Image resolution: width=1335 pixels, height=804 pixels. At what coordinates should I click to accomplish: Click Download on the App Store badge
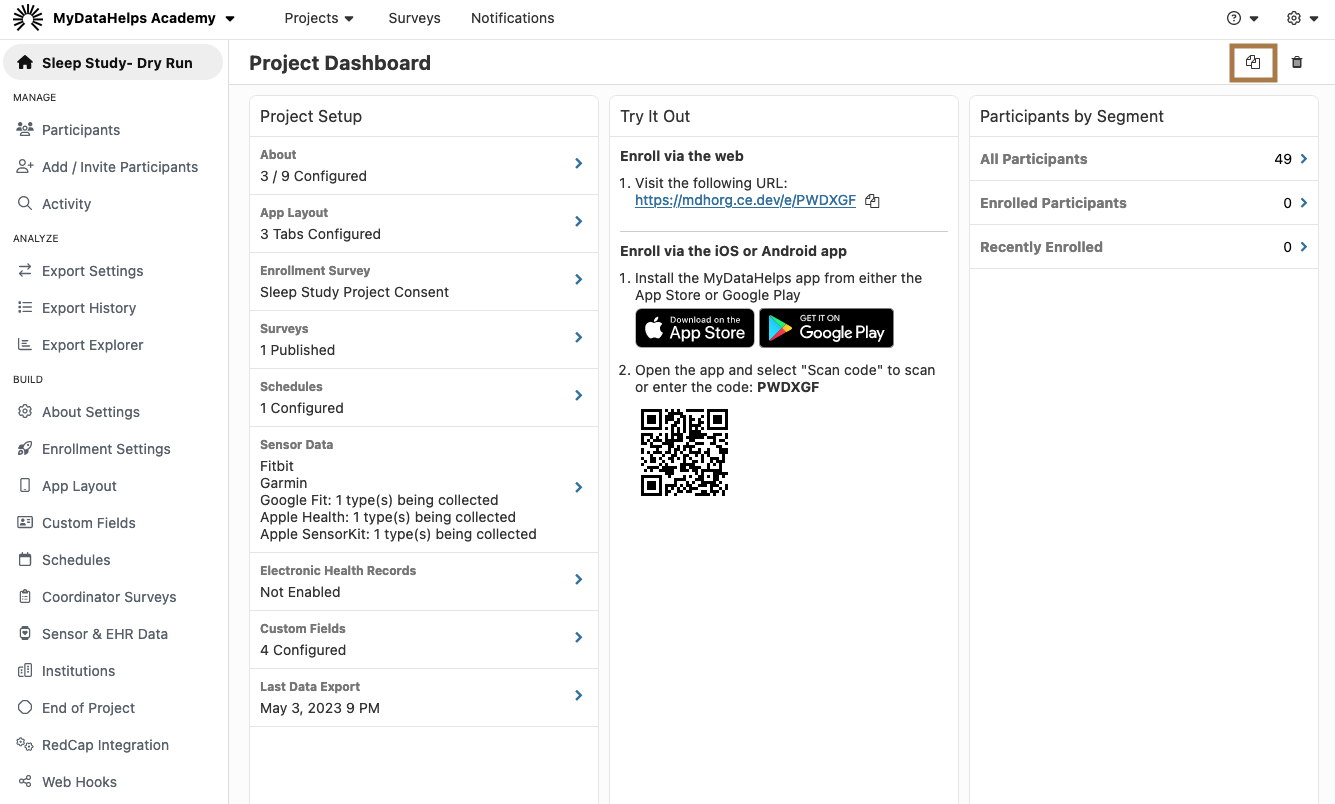tap(695, 328)
